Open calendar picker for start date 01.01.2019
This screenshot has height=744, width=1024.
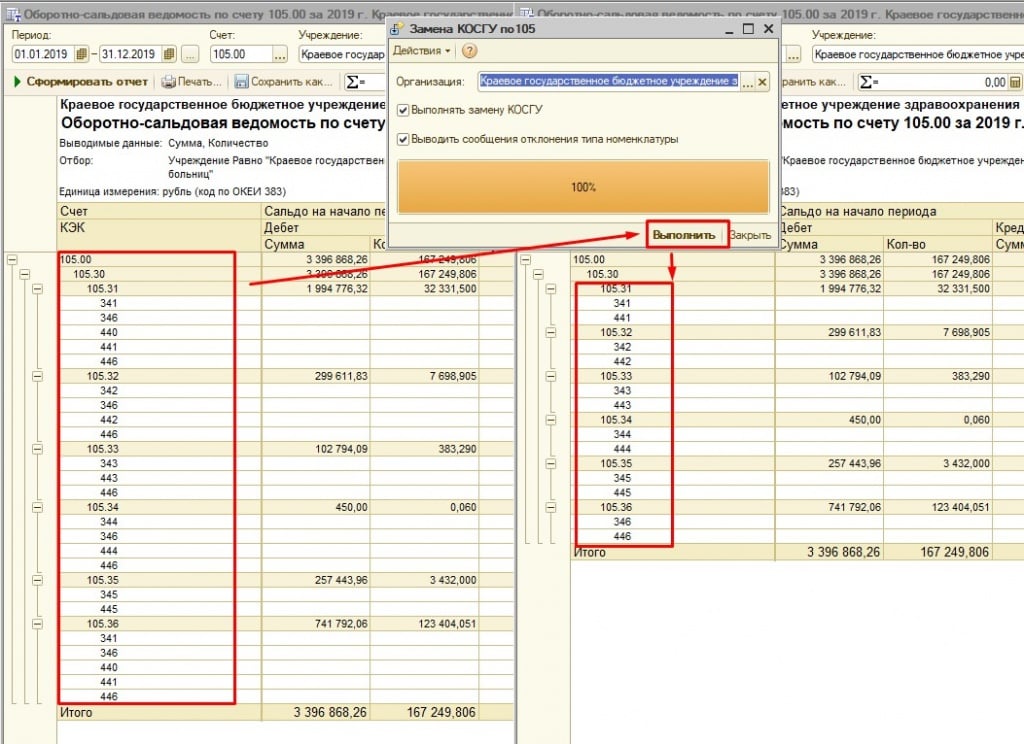point(81,54)
